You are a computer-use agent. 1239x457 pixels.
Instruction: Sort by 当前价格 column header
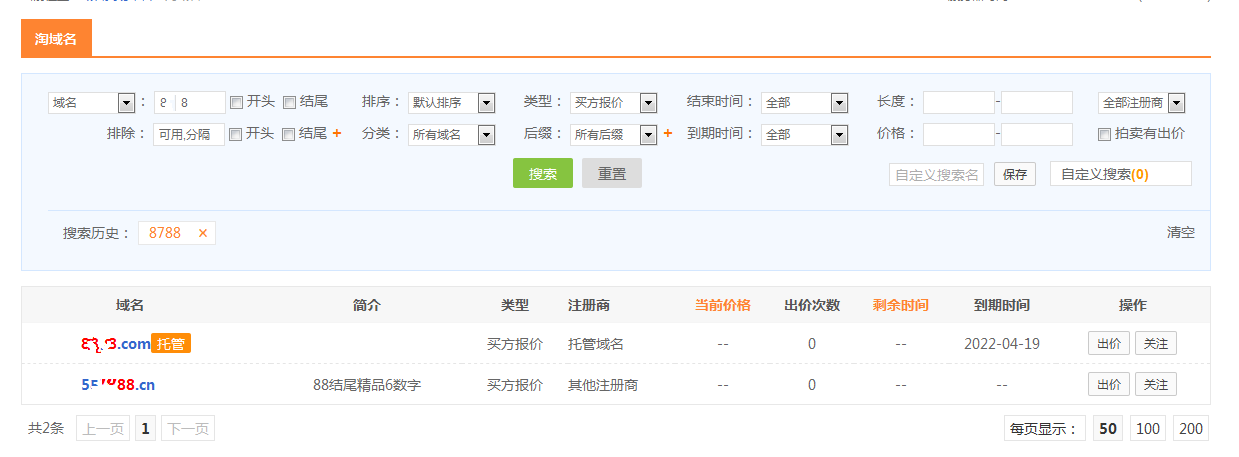click(722, 305)
